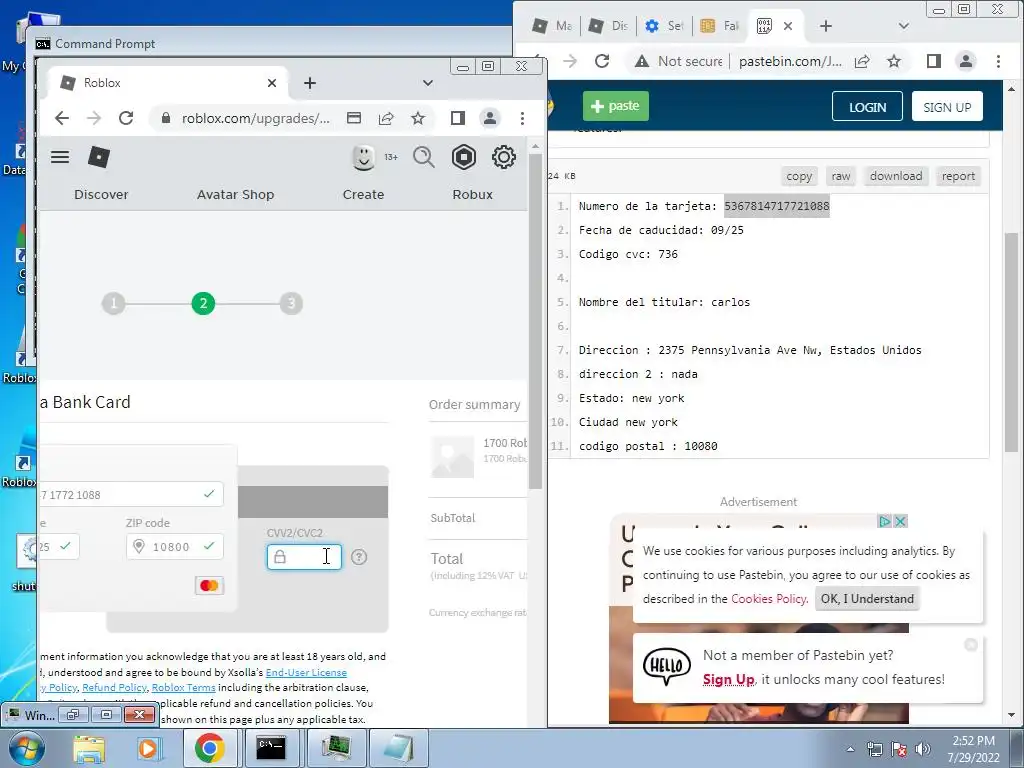
Task: Open new tab in Roblox window
Action: pyautogui.click(x=310, y=83)
